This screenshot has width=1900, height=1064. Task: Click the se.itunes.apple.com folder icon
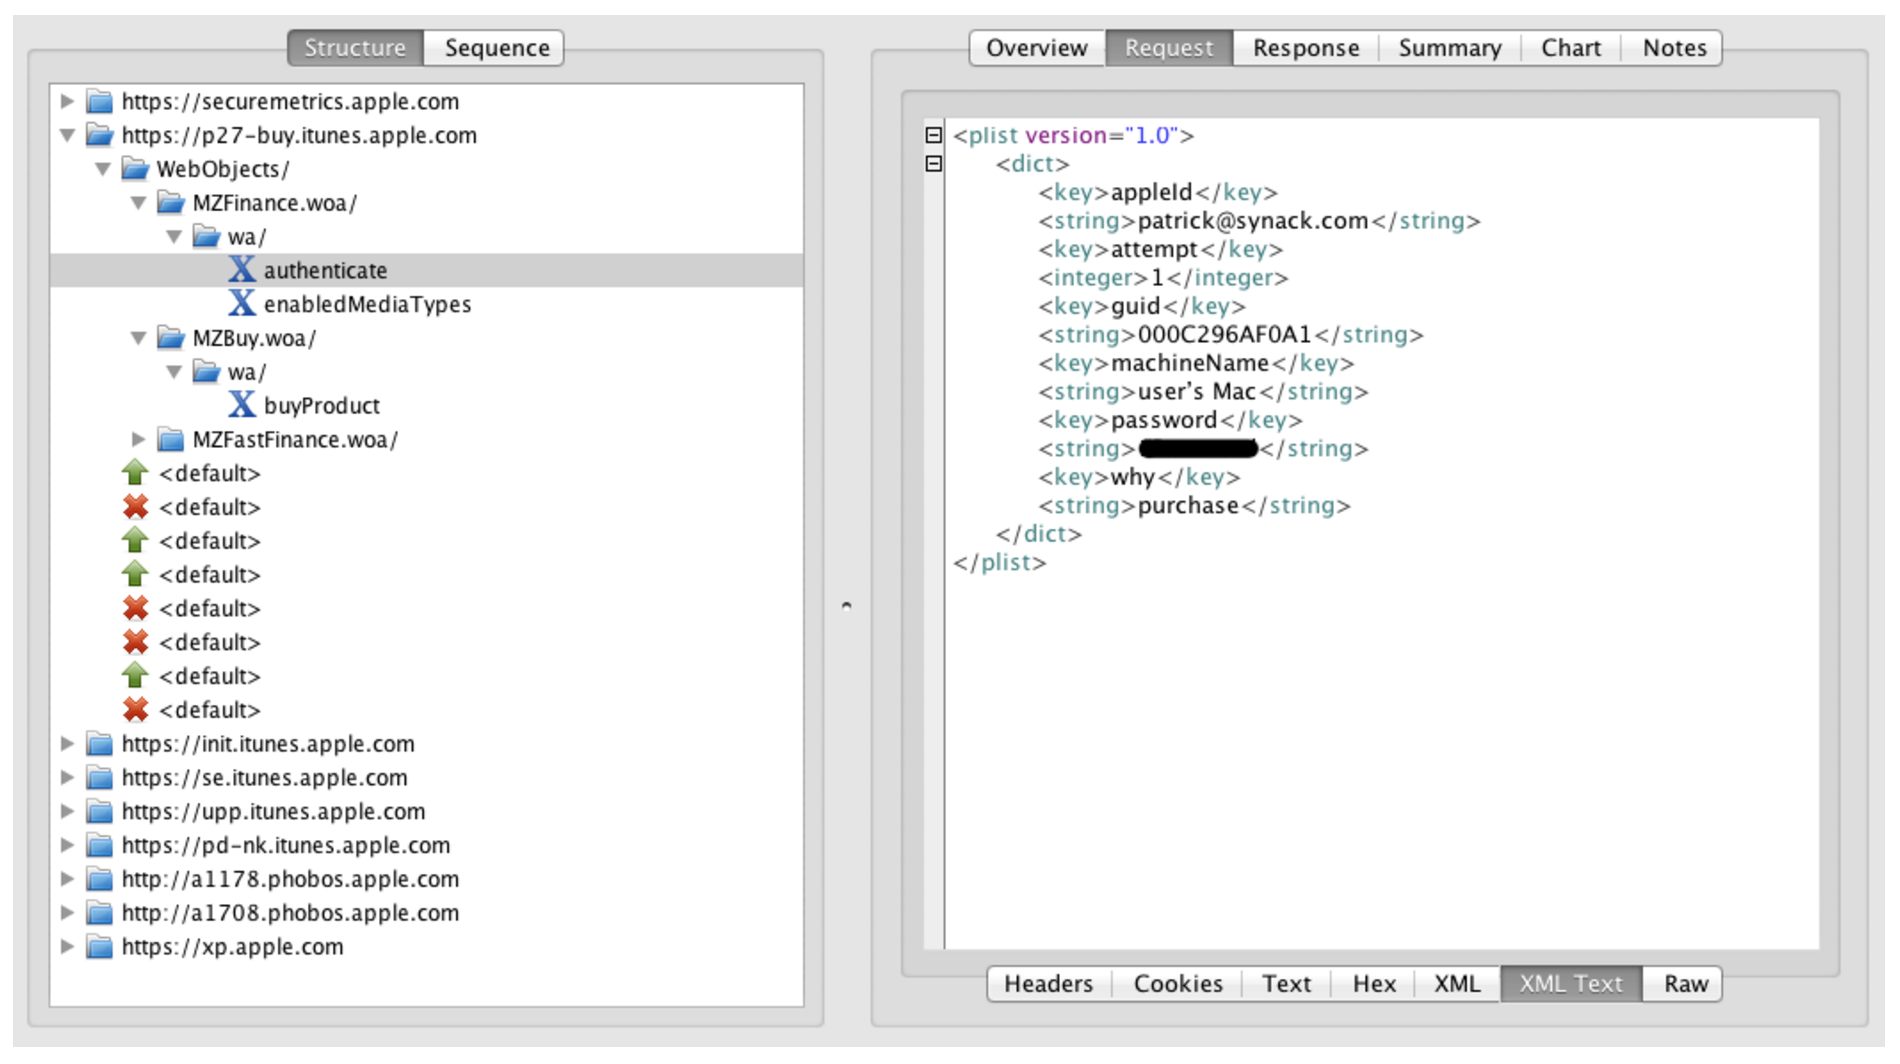[x=99, y=778]
